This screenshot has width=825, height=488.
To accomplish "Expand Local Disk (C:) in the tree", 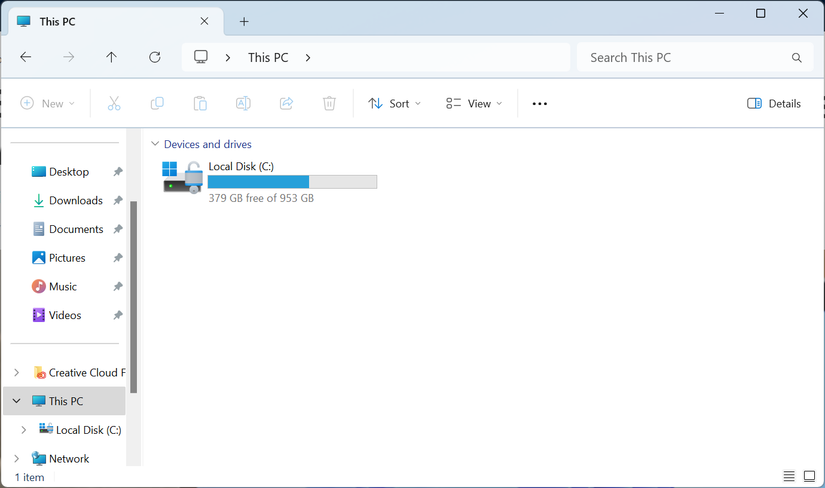I will pos(23,430).
